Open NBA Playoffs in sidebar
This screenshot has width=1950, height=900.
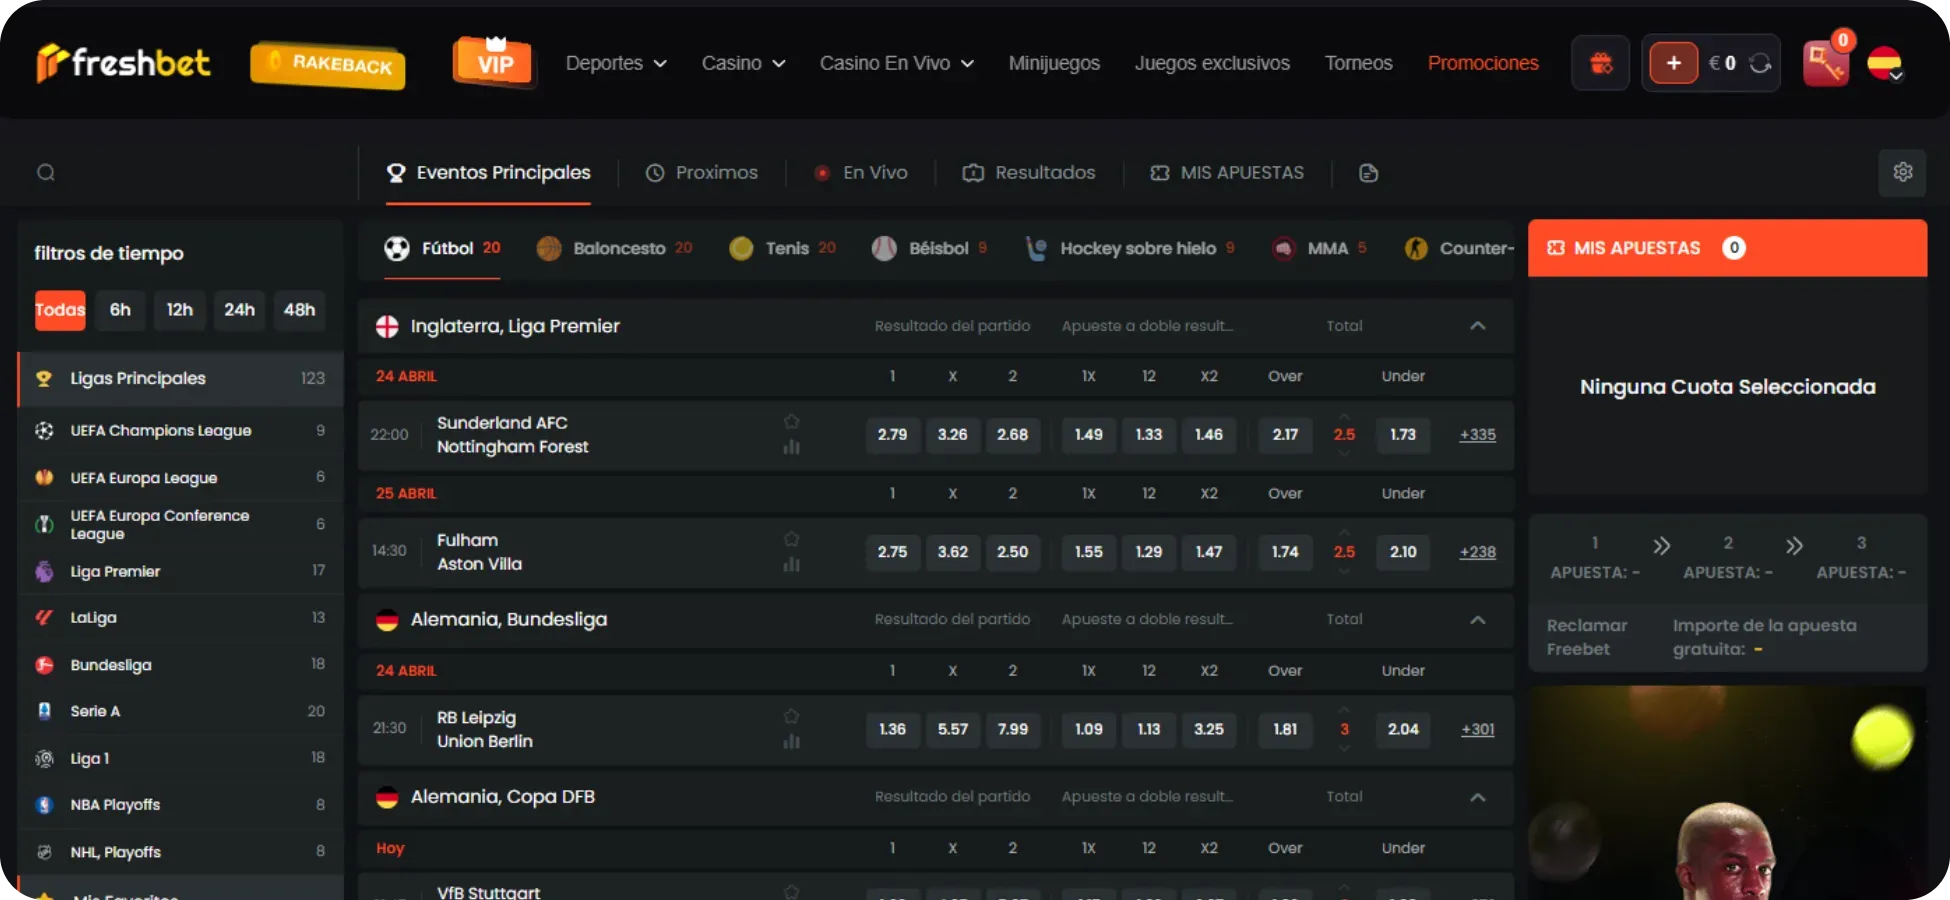tap(181, 804)
